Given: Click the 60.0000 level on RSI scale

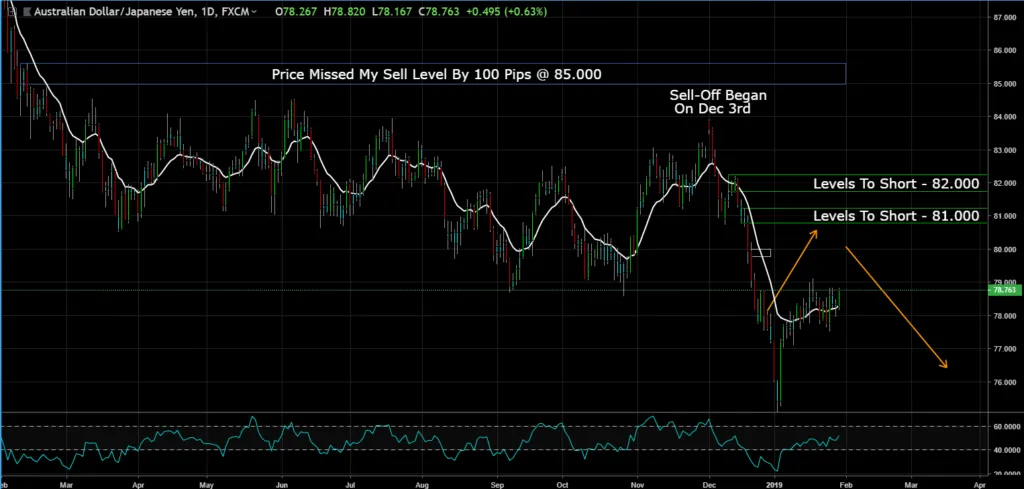Looking at the screenshot, I should [1003, 426].
